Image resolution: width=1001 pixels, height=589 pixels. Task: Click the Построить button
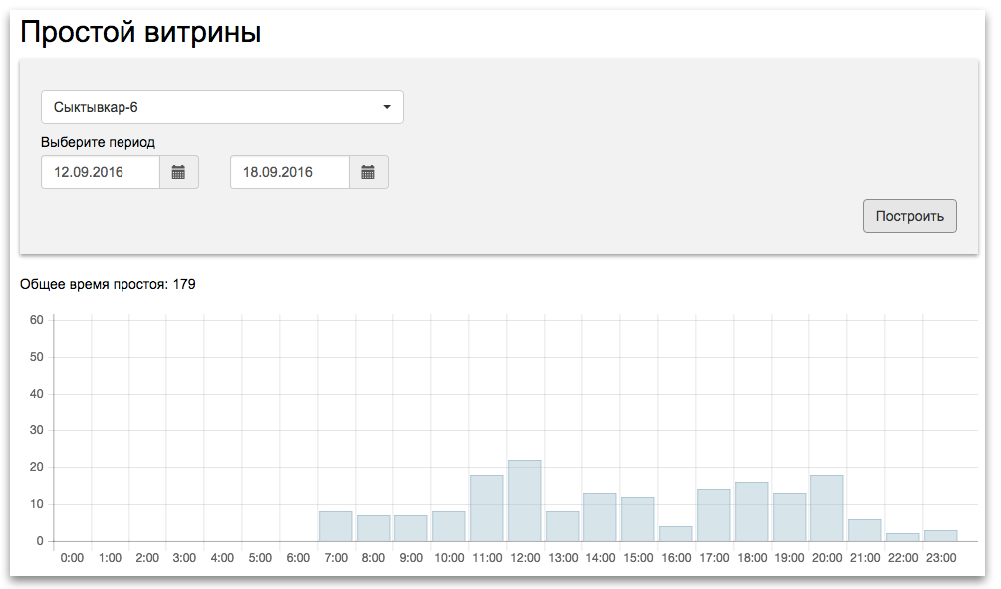point(910,216)
